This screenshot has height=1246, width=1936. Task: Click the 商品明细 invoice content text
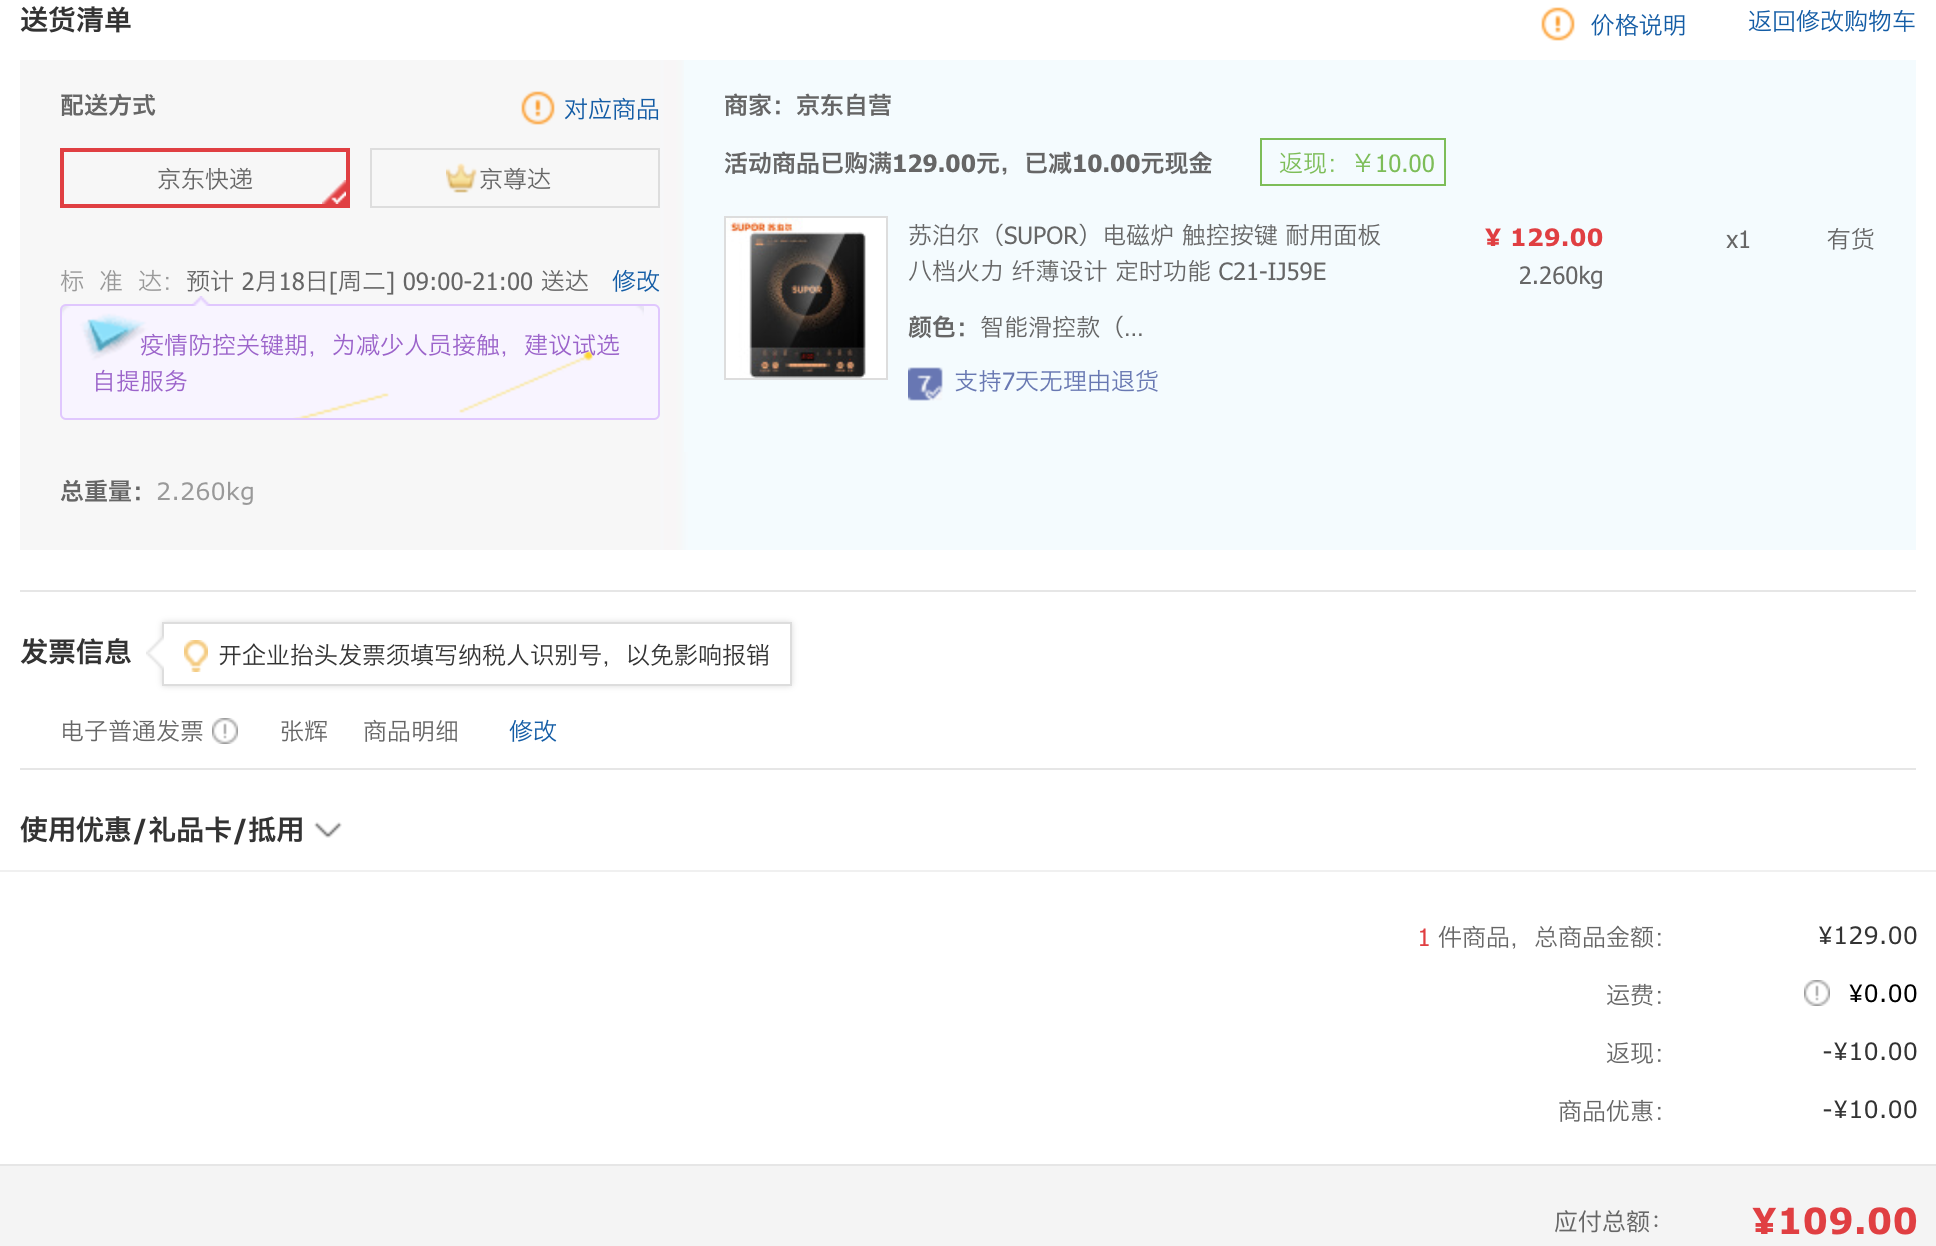[411, 731]
